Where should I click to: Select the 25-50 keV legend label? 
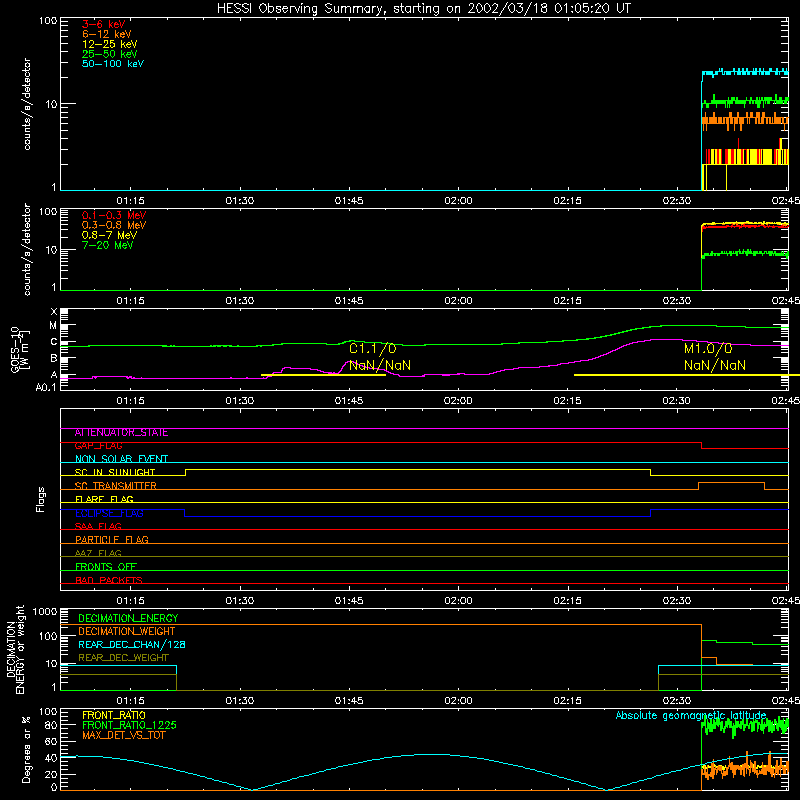tap(110, 54)
